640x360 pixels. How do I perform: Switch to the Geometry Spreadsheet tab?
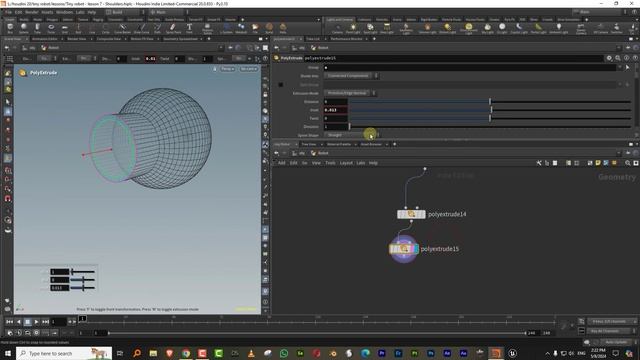180,39
